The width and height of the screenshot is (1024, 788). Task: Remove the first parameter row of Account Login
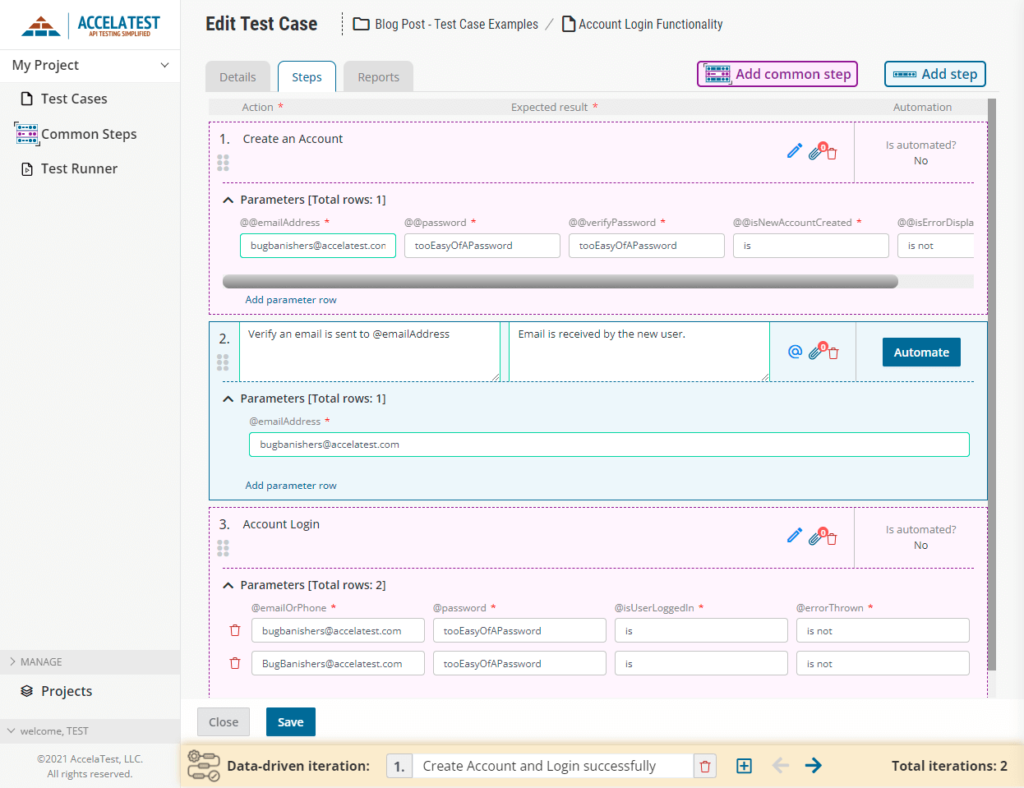(234, 630)
